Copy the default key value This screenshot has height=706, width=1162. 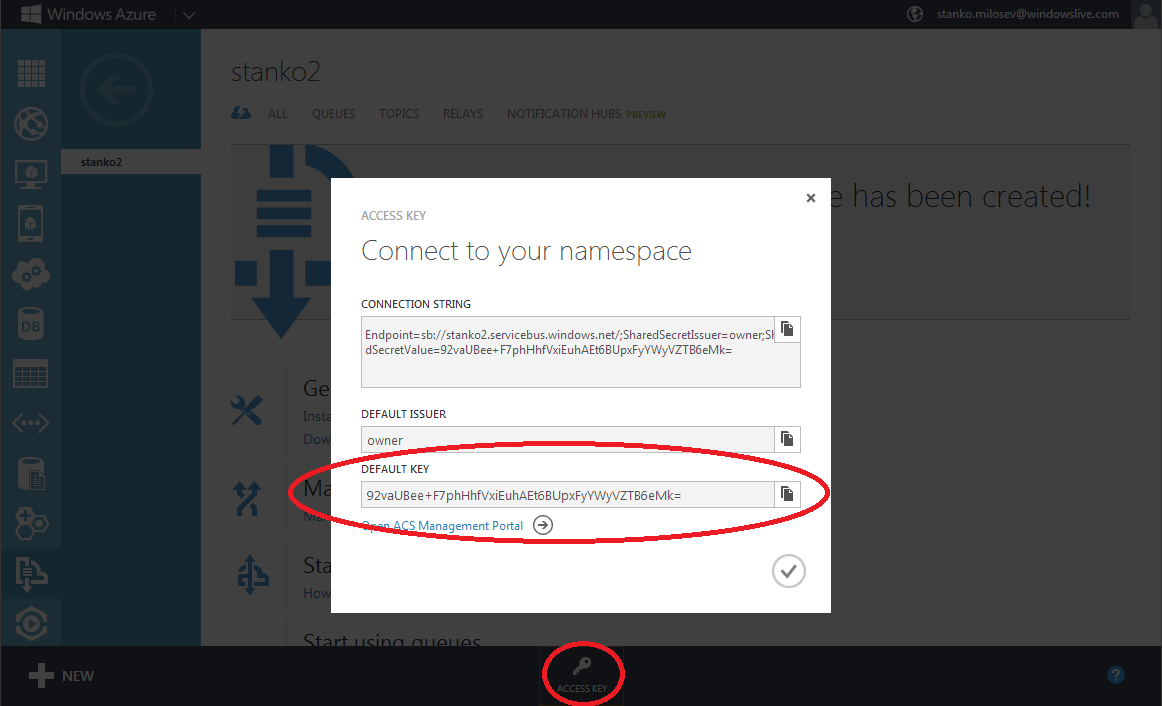(x=787, y=494)
